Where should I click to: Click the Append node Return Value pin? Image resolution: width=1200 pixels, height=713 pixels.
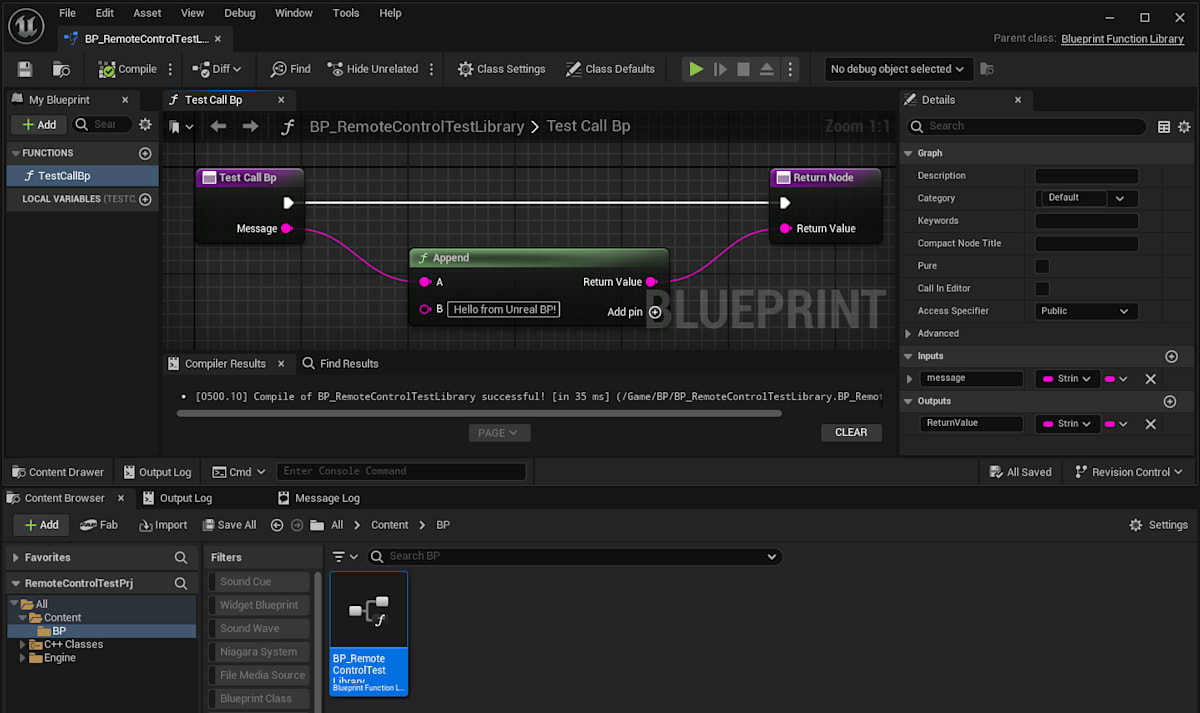[x=651, y=282]
